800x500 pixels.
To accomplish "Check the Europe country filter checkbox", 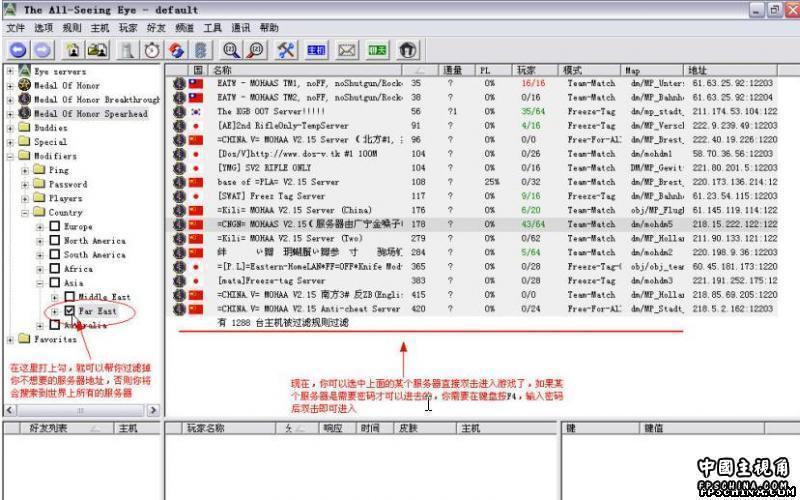I will point(55,226).
